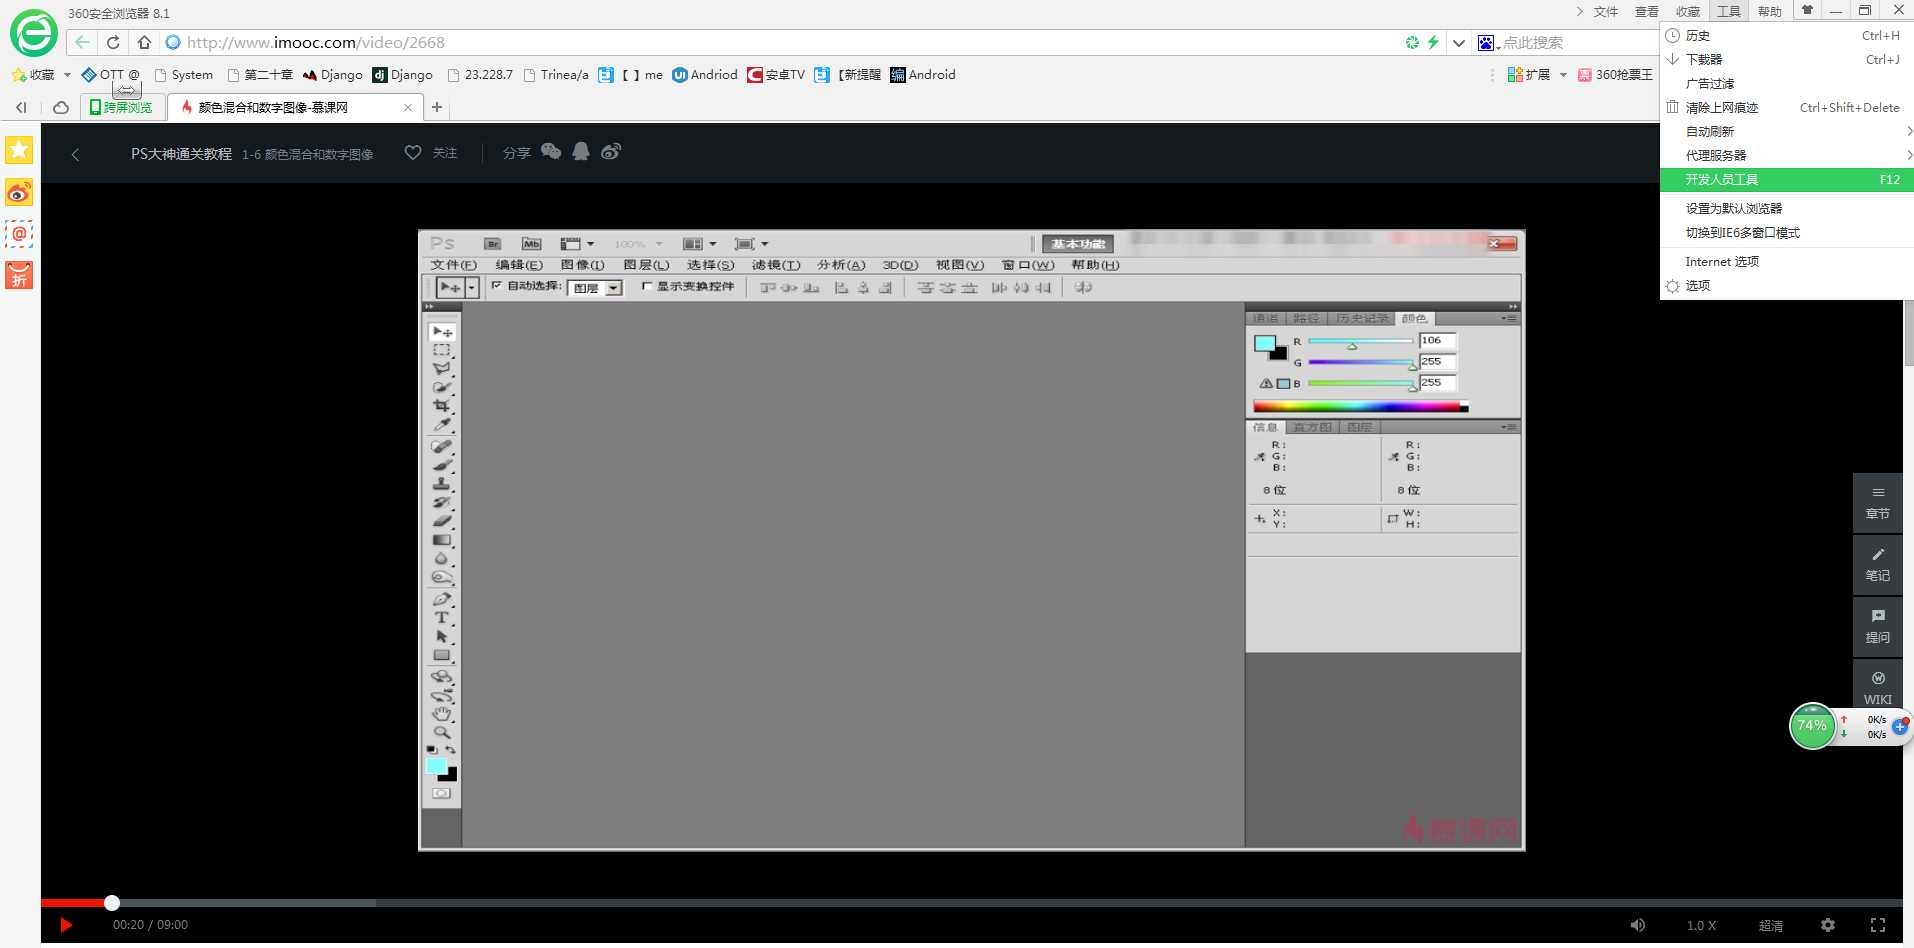This screenshot has width=1914, height=948.
Task: Open the Baidu paw search engine icon
Action: click(1486, 42)
